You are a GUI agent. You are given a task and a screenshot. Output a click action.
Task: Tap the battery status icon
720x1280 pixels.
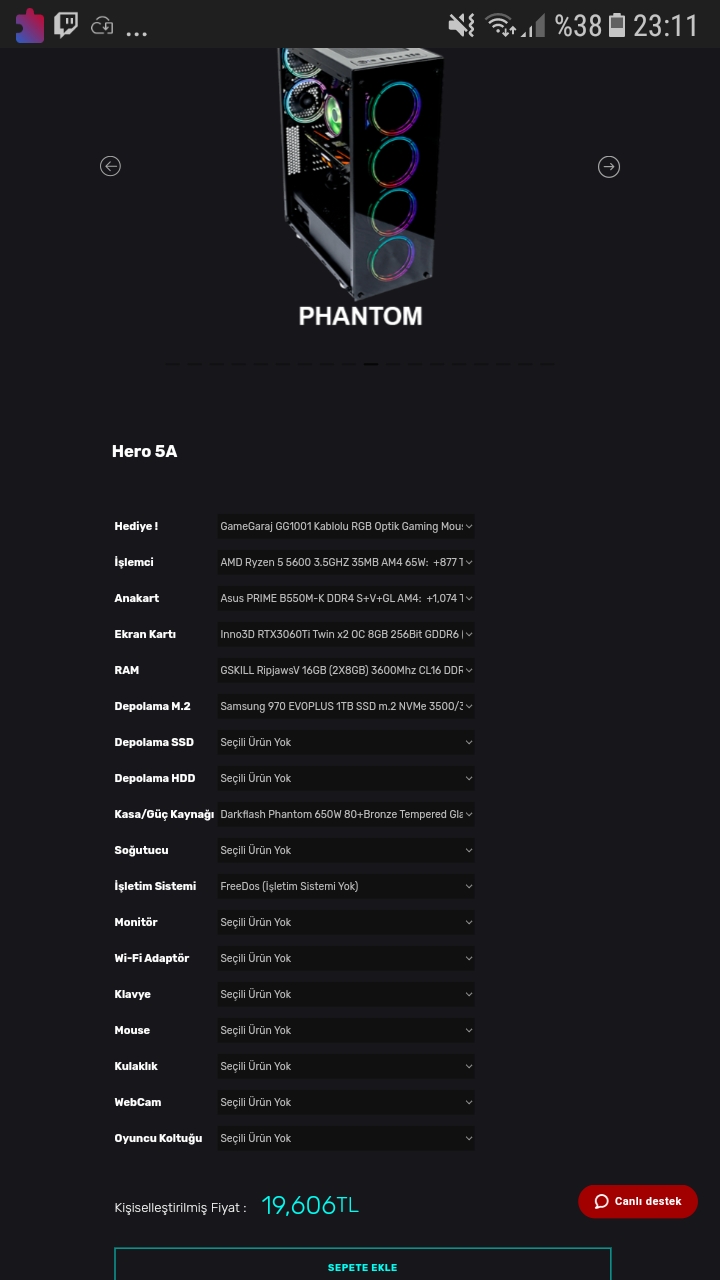pos(617,25)
